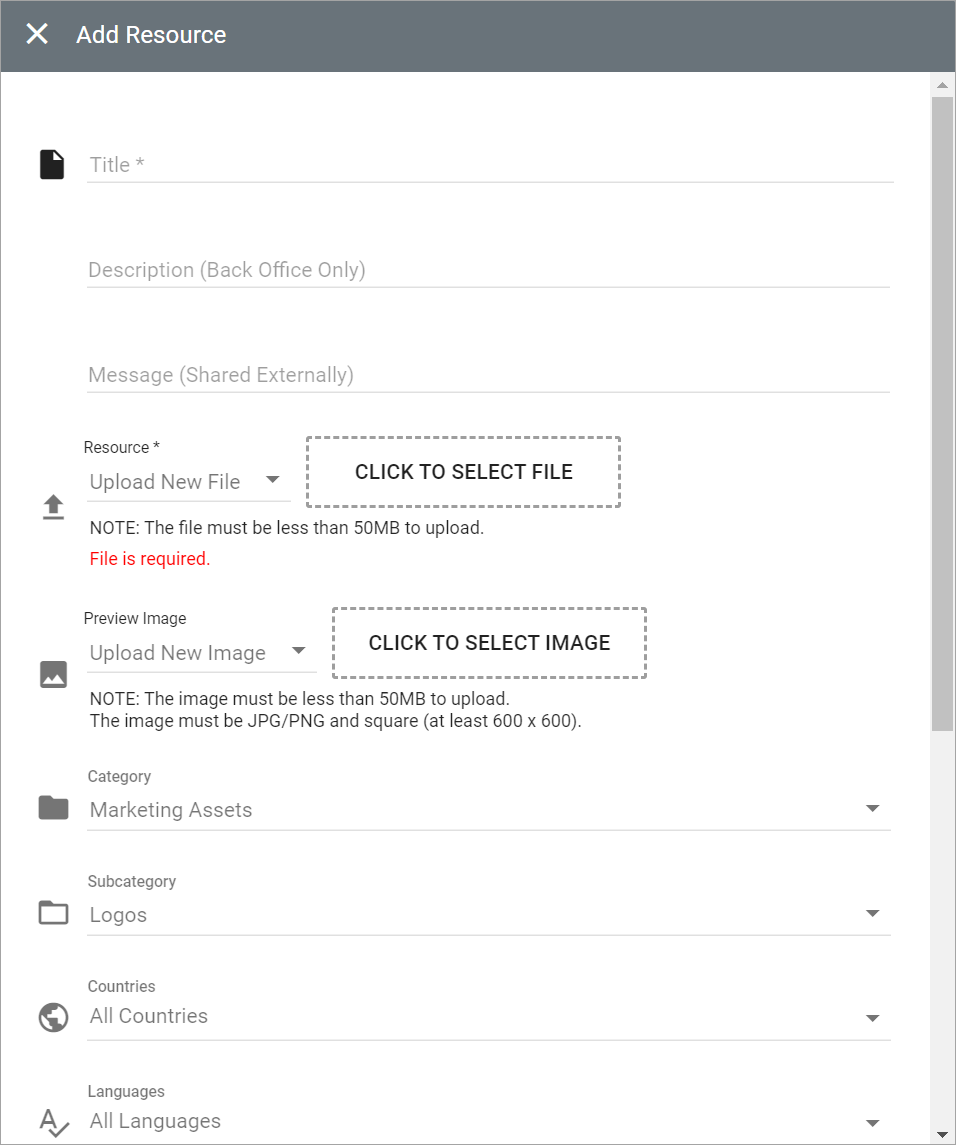956x1145 pixels.
Task: Click the scrollbar down arrow
Action: (943, 1135)
